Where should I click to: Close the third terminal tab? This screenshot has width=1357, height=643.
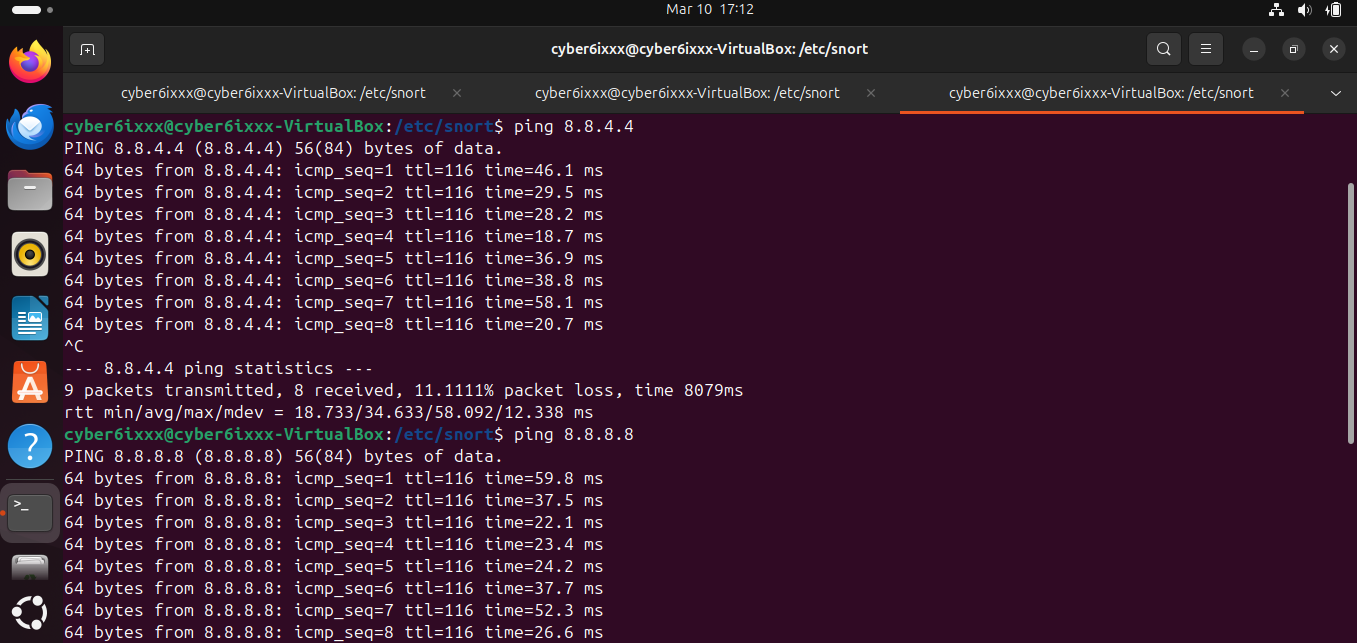1285,93
